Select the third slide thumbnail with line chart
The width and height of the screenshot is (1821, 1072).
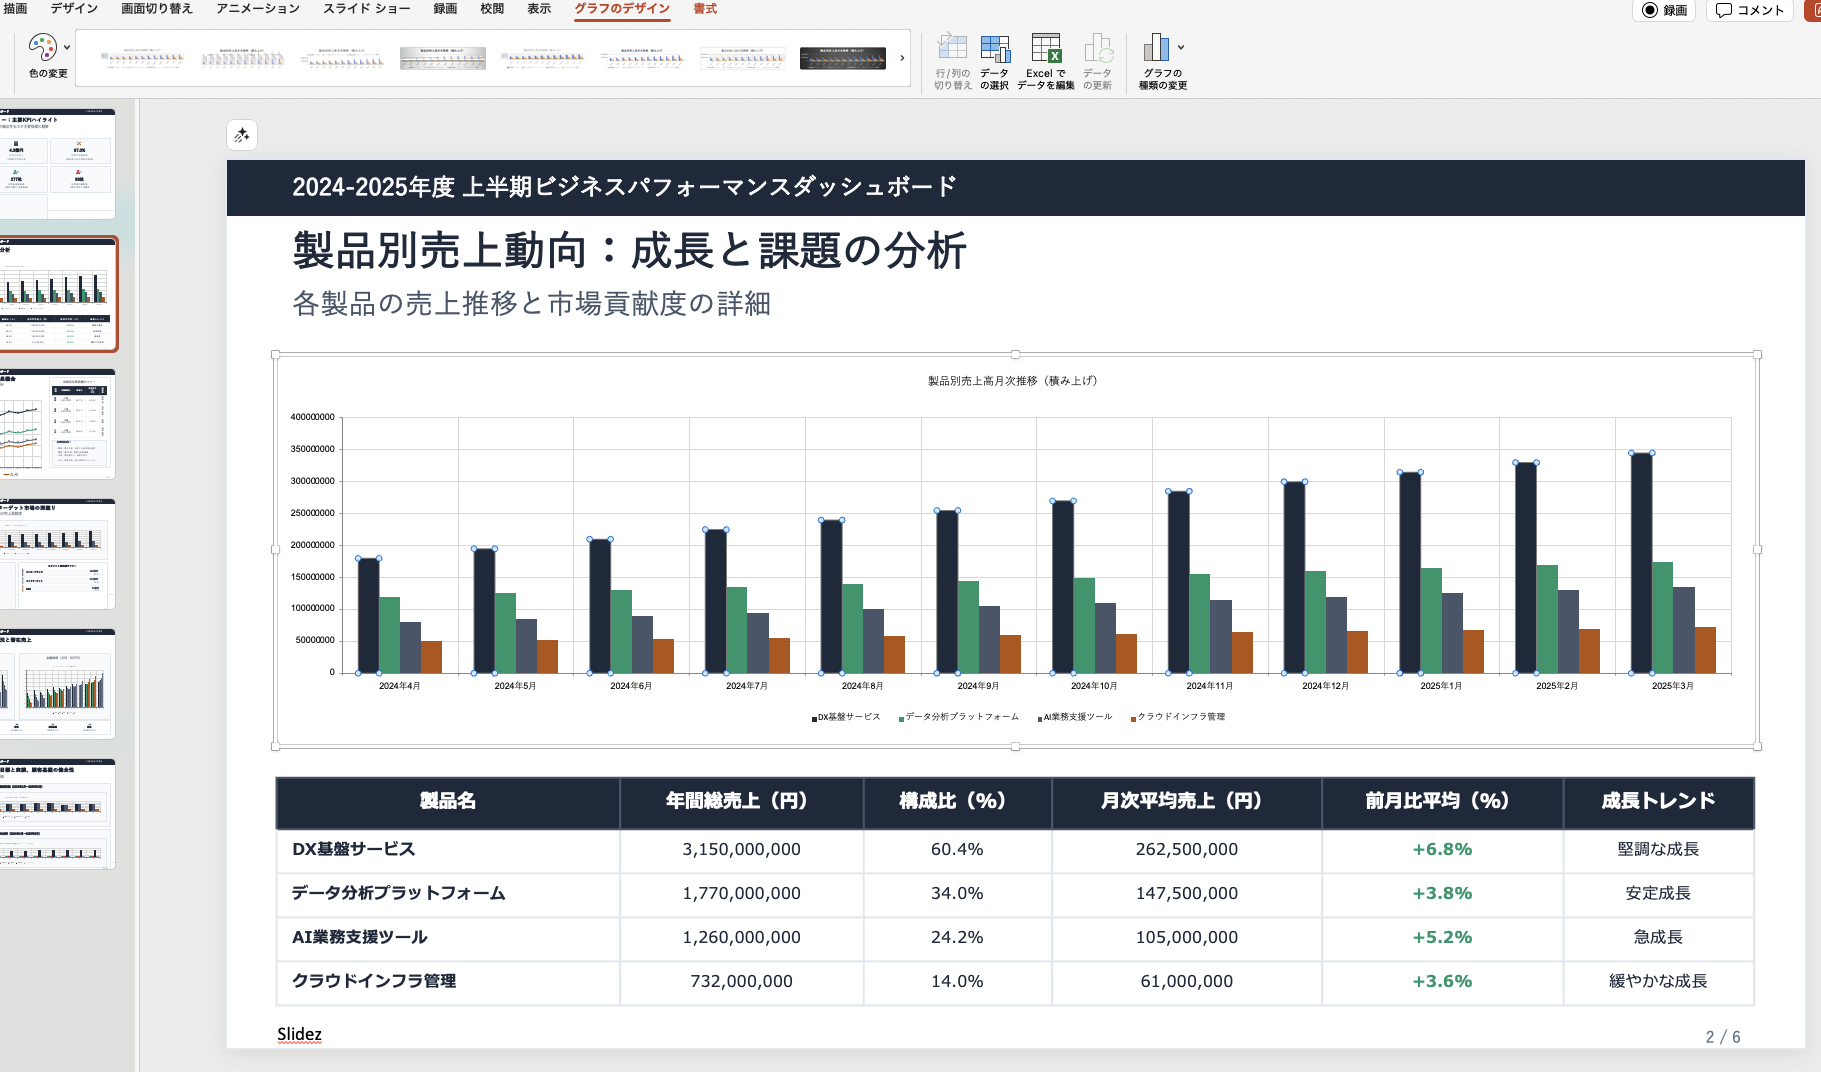[x=58, y=423]
